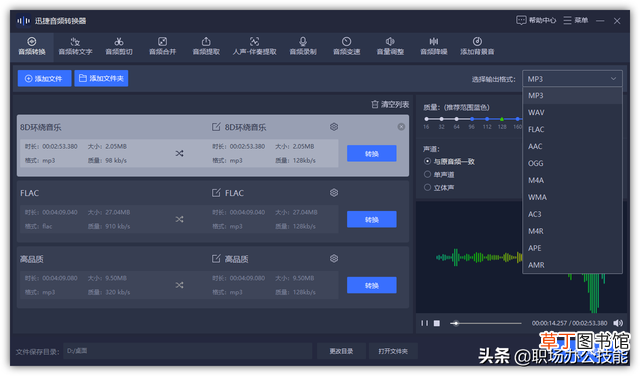Click the 音频降噪 noise reduction icon
Viewport: 640px width, 376px height.
pos(434,41)
